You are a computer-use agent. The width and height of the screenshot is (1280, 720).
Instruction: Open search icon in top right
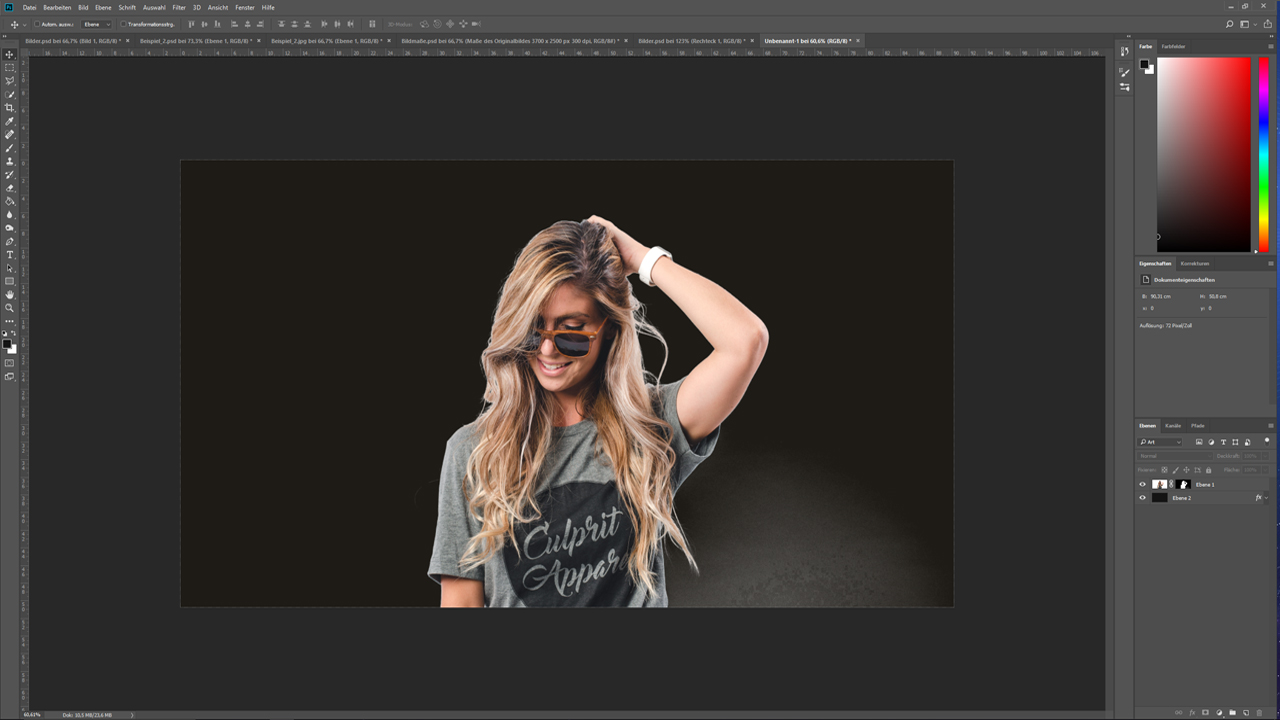[1230, 24]
